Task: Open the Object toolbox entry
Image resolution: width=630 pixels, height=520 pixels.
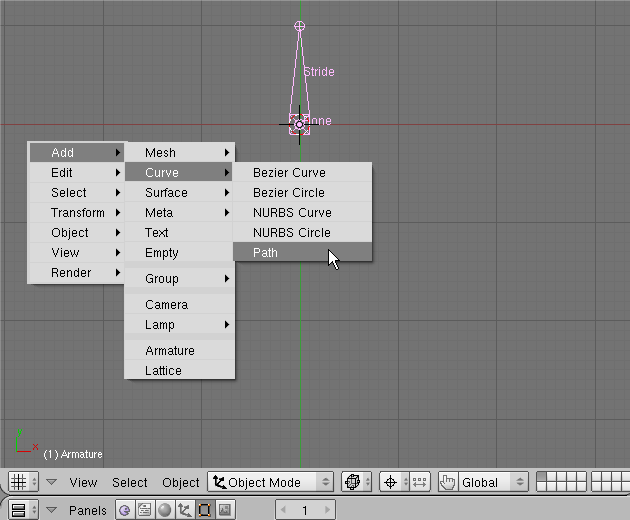Action: (x=77, y=232)
